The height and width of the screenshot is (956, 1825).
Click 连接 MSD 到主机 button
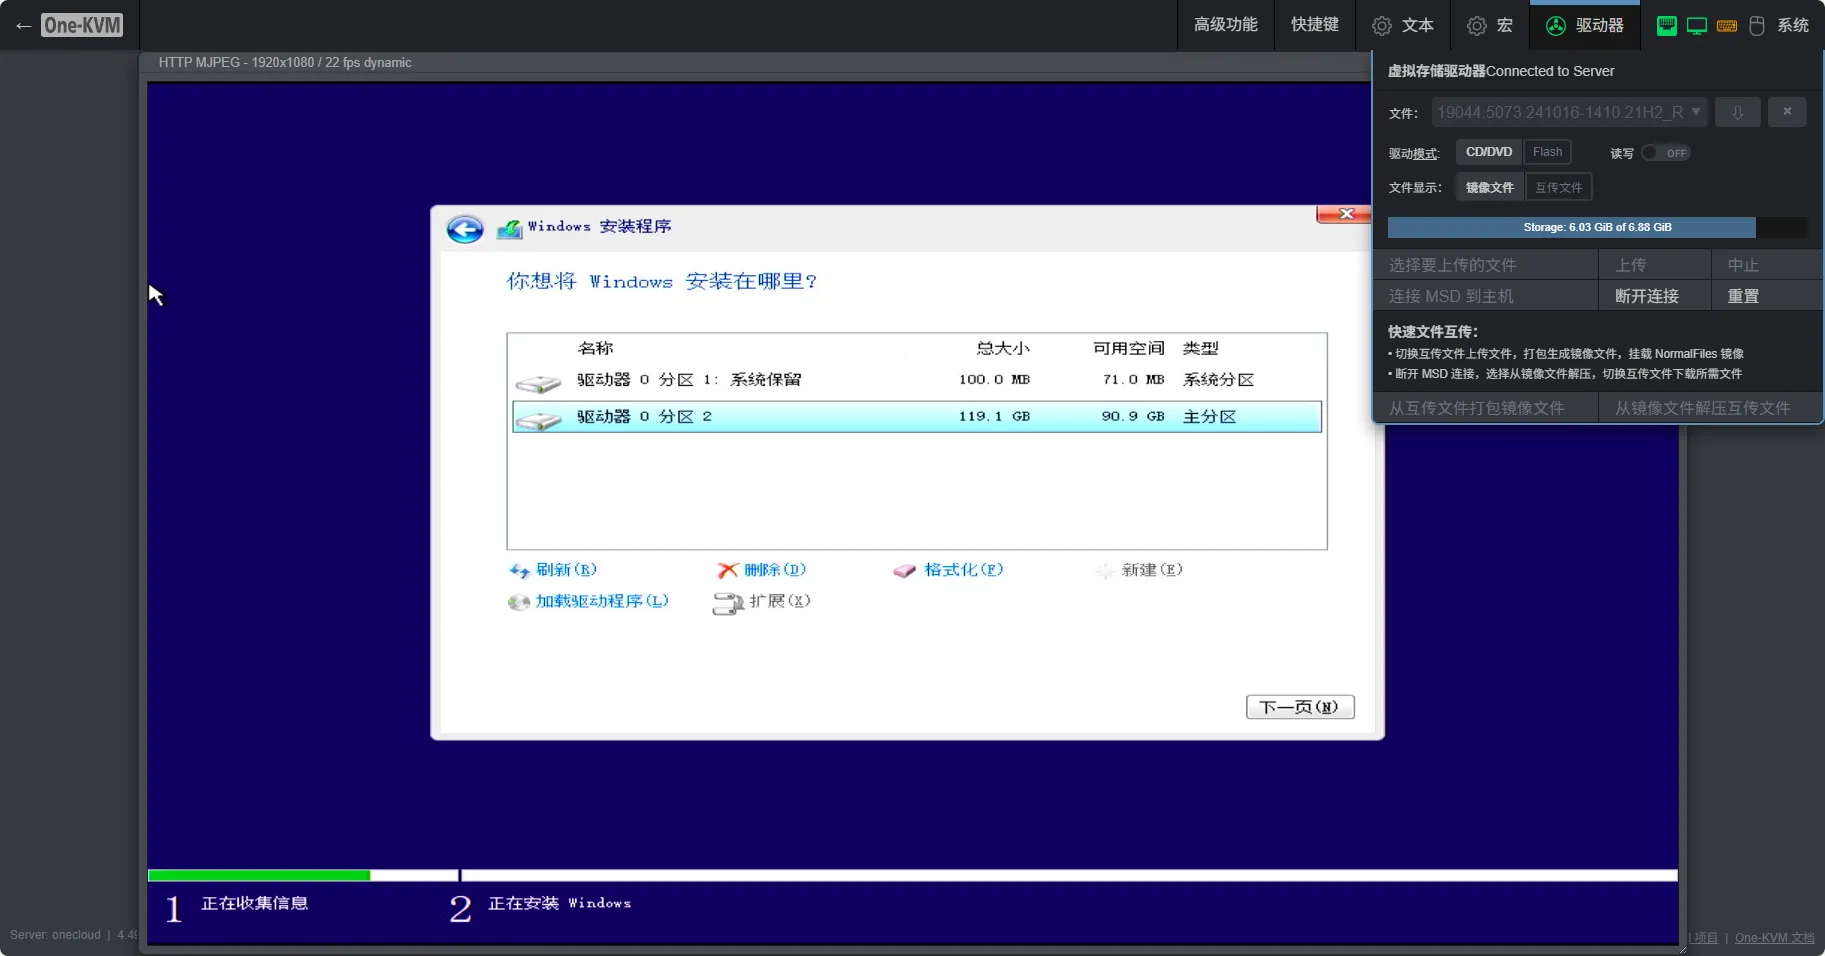click(x=1485, y=296)
